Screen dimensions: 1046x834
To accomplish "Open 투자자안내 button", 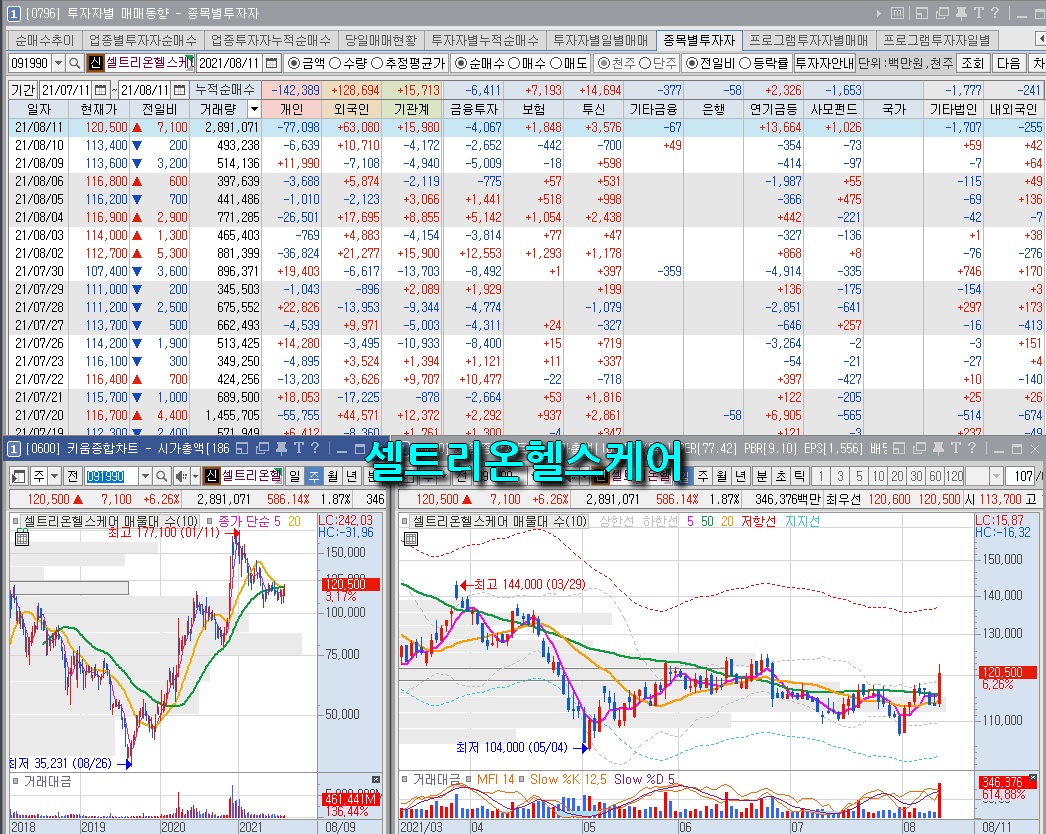I will tap(825, 63).
